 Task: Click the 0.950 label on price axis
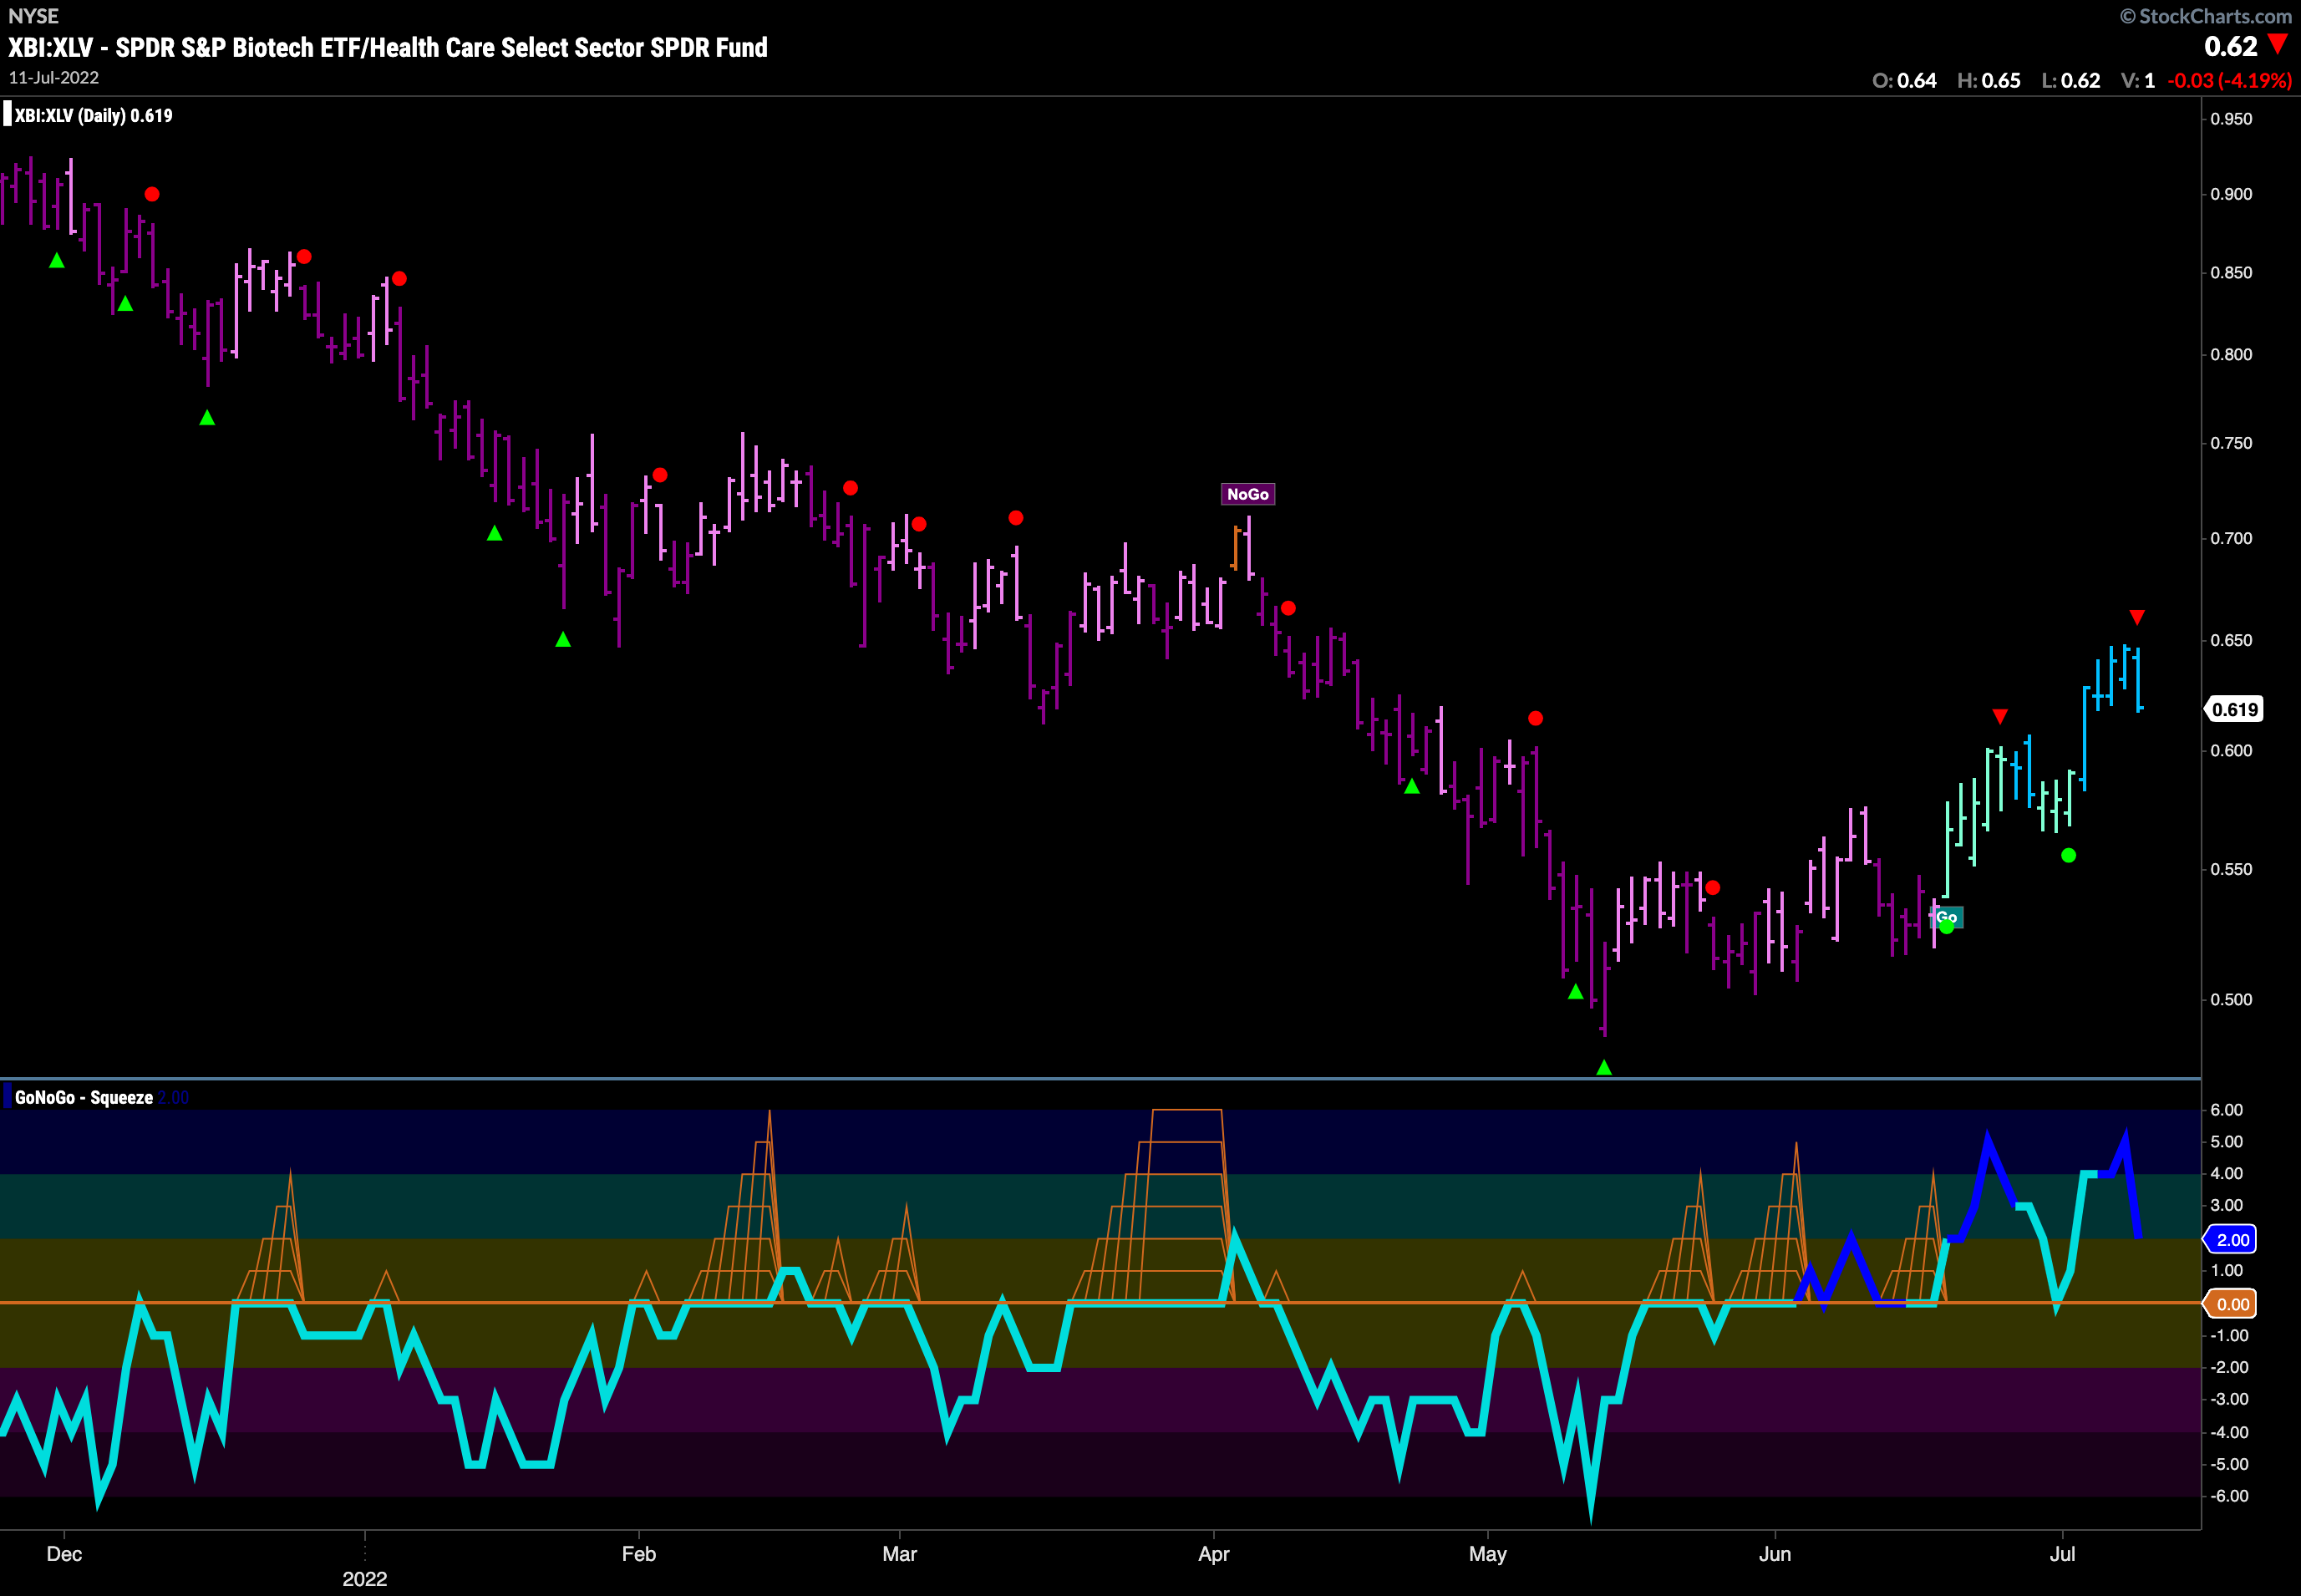tap(2231, 119)
